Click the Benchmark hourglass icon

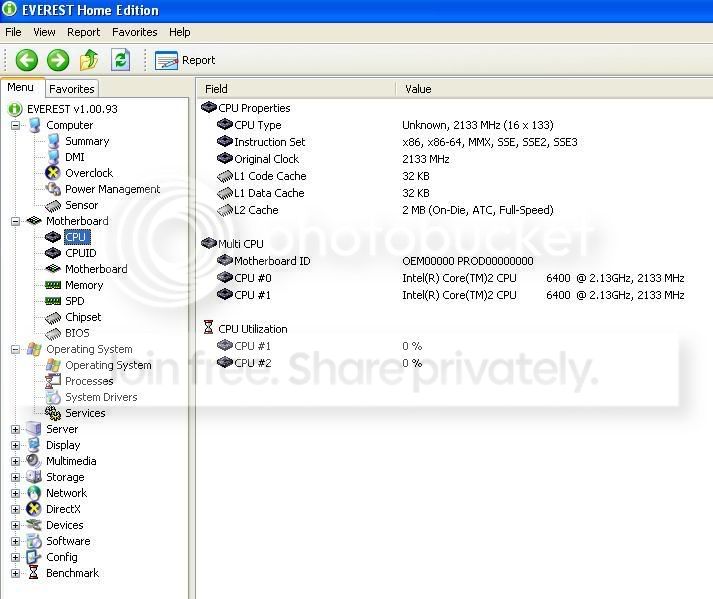tap(34, 573)
